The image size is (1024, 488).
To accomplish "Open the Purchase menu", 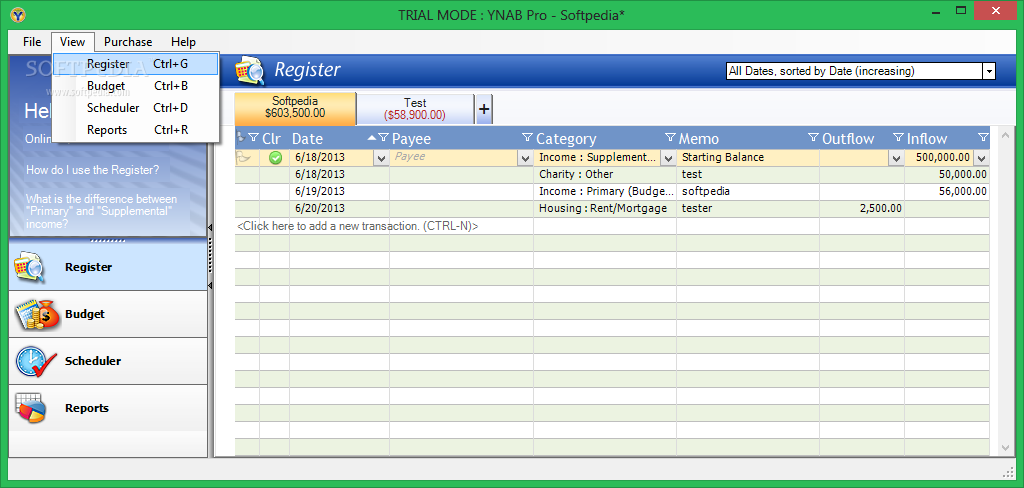I will pyautogui.click(x=128, y=42).
